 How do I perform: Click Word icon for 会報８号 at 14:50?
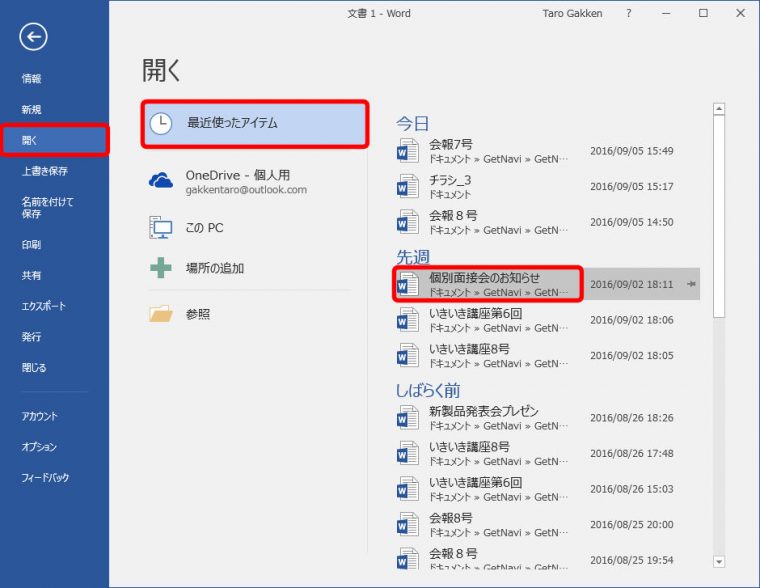(408, 222)
